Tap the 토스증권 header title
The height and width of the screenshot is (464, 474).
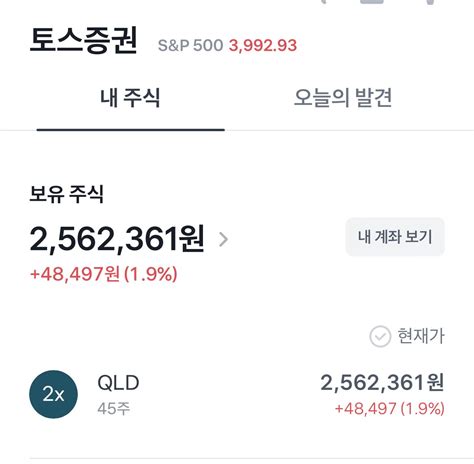tap(83, 41)
